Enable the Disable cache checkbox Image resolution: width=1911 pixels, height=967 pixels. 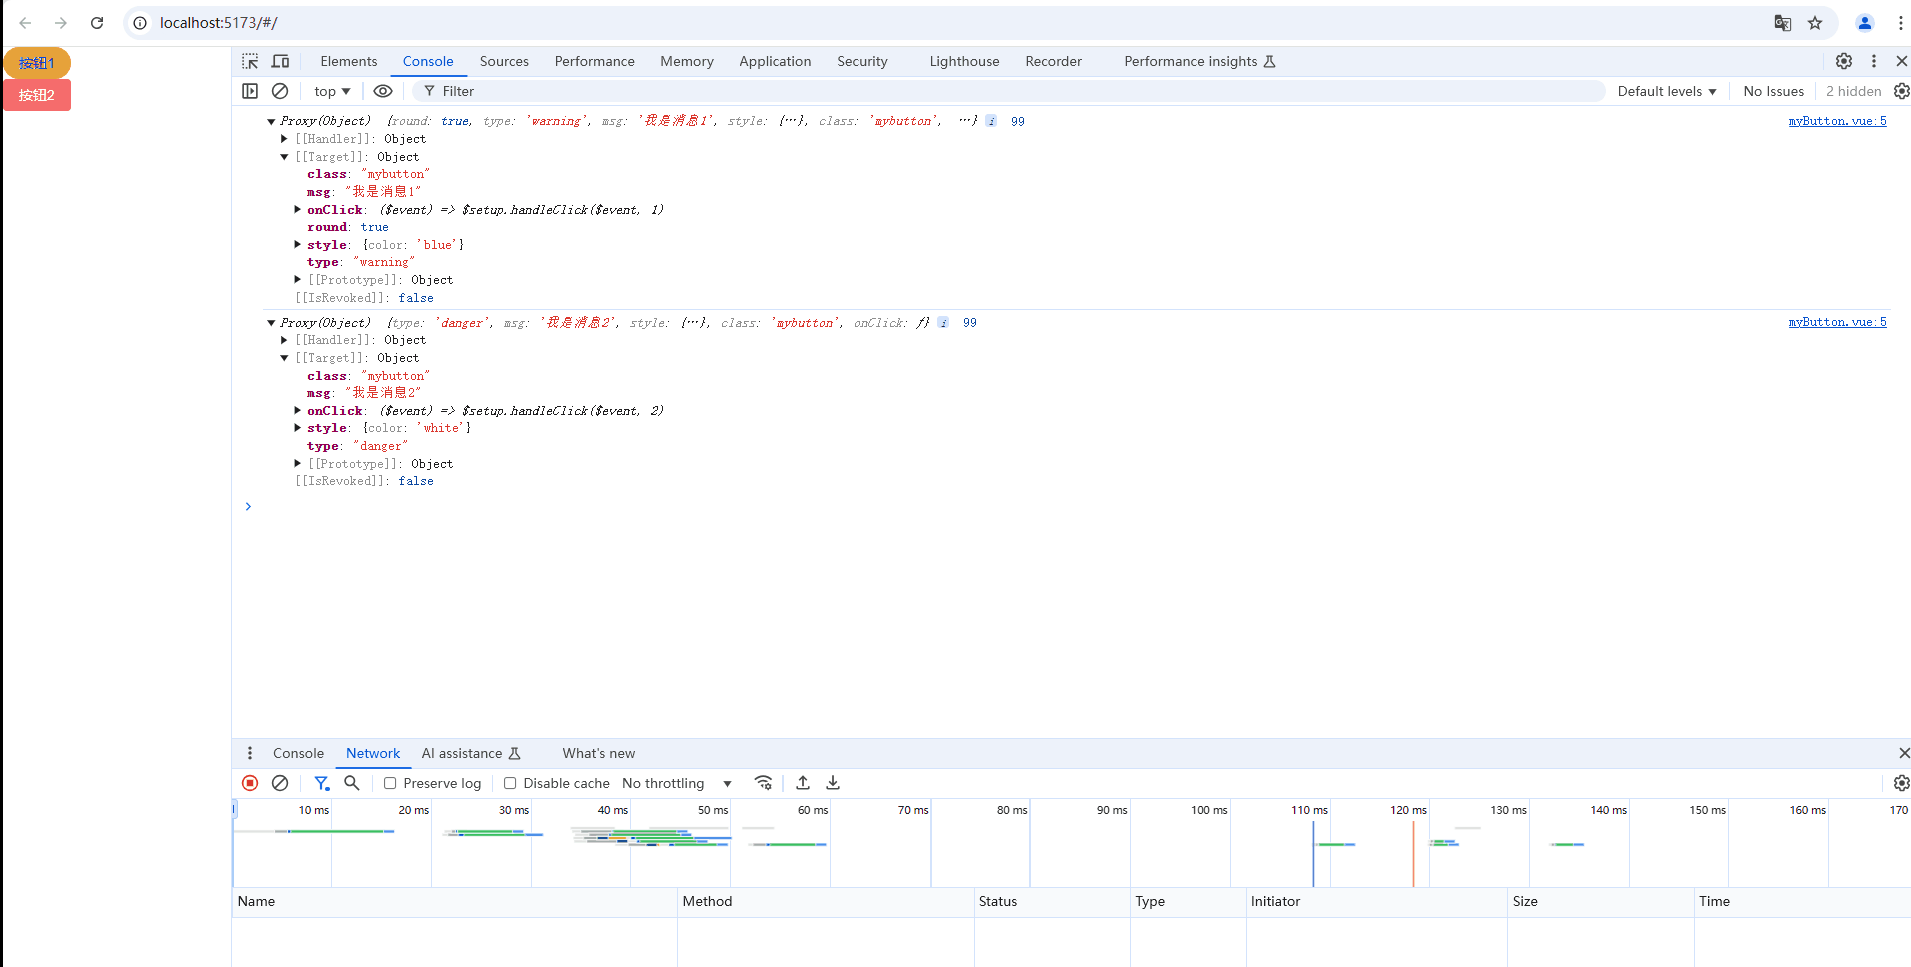[x=510, y=783]
